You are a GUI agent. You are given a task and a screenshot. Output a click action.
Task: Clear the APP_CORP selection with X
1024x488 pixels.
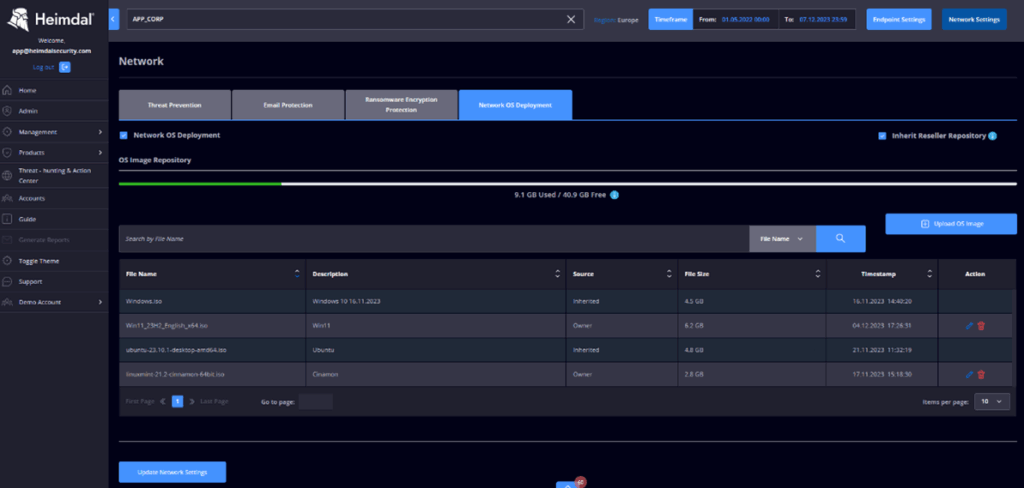pos(571,19)
